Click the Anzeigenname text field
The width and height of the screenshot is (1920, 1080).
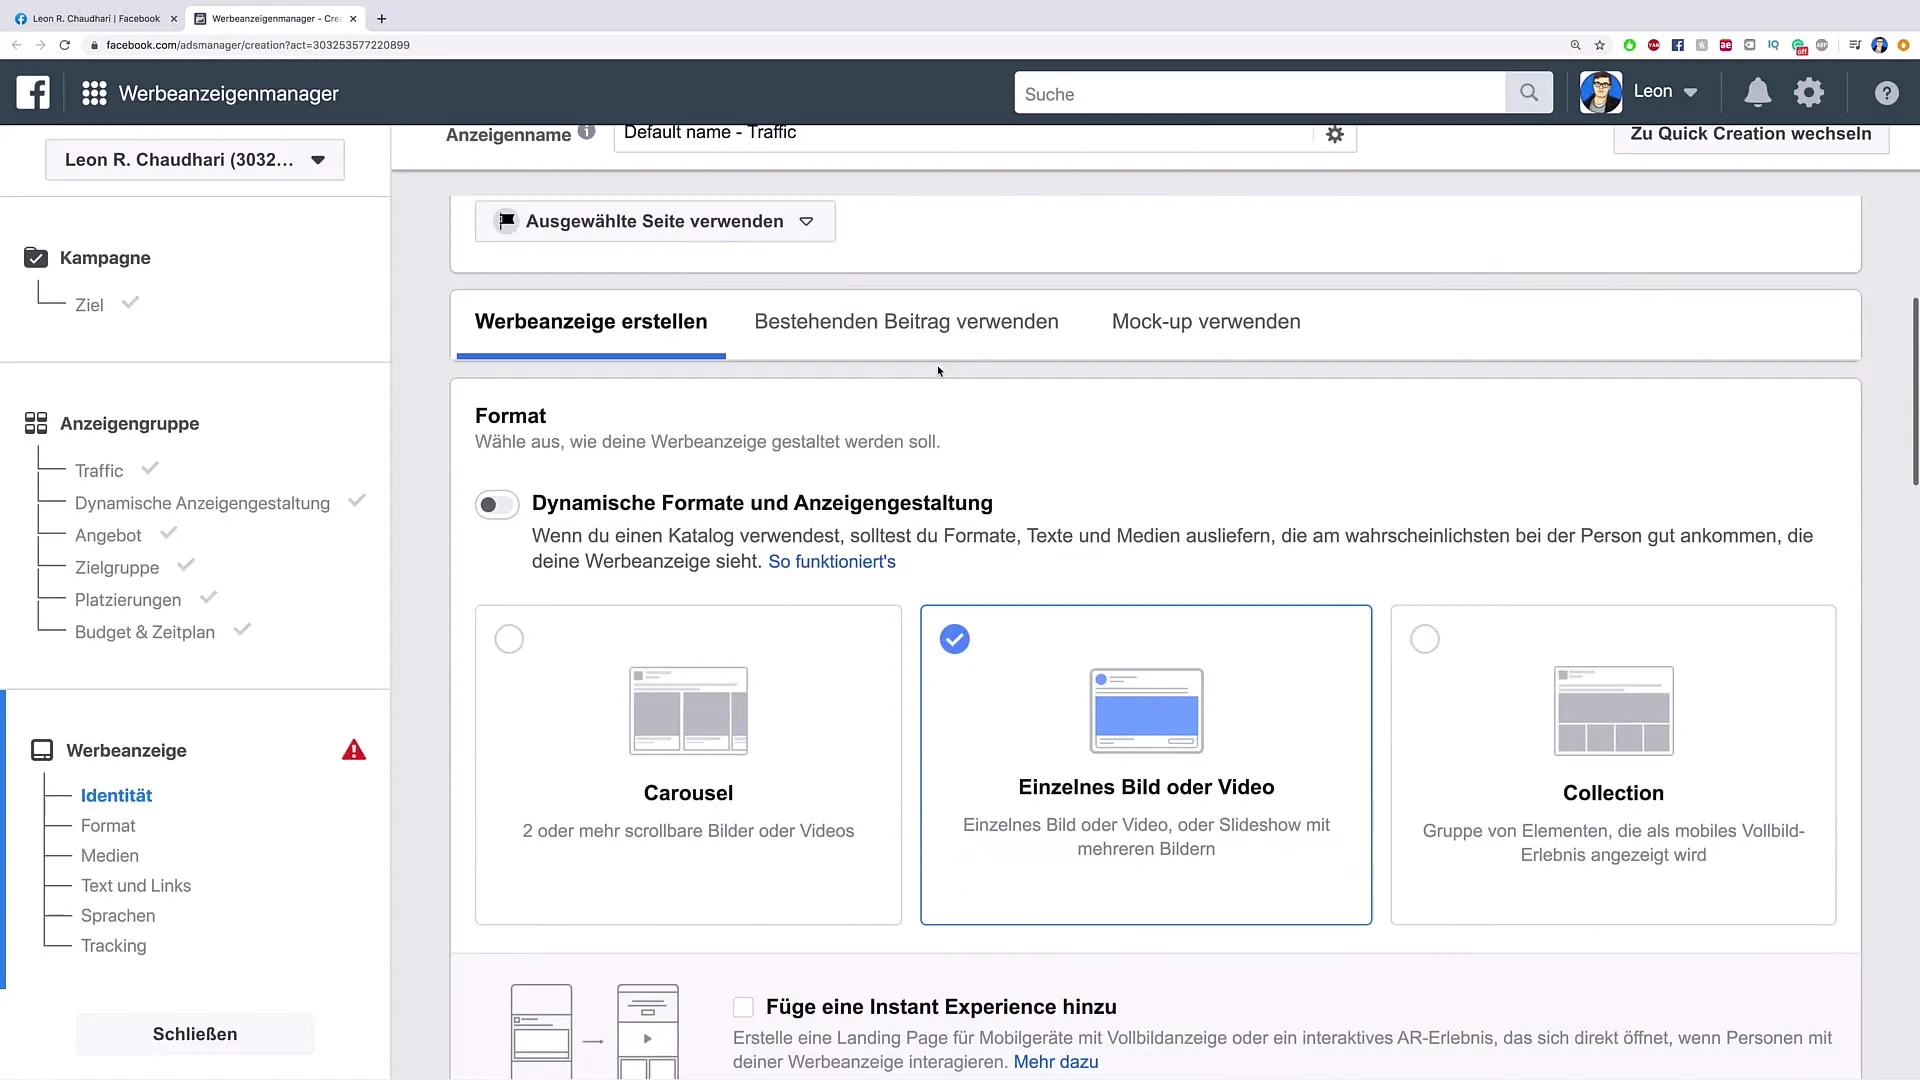[x=963, y=135]
